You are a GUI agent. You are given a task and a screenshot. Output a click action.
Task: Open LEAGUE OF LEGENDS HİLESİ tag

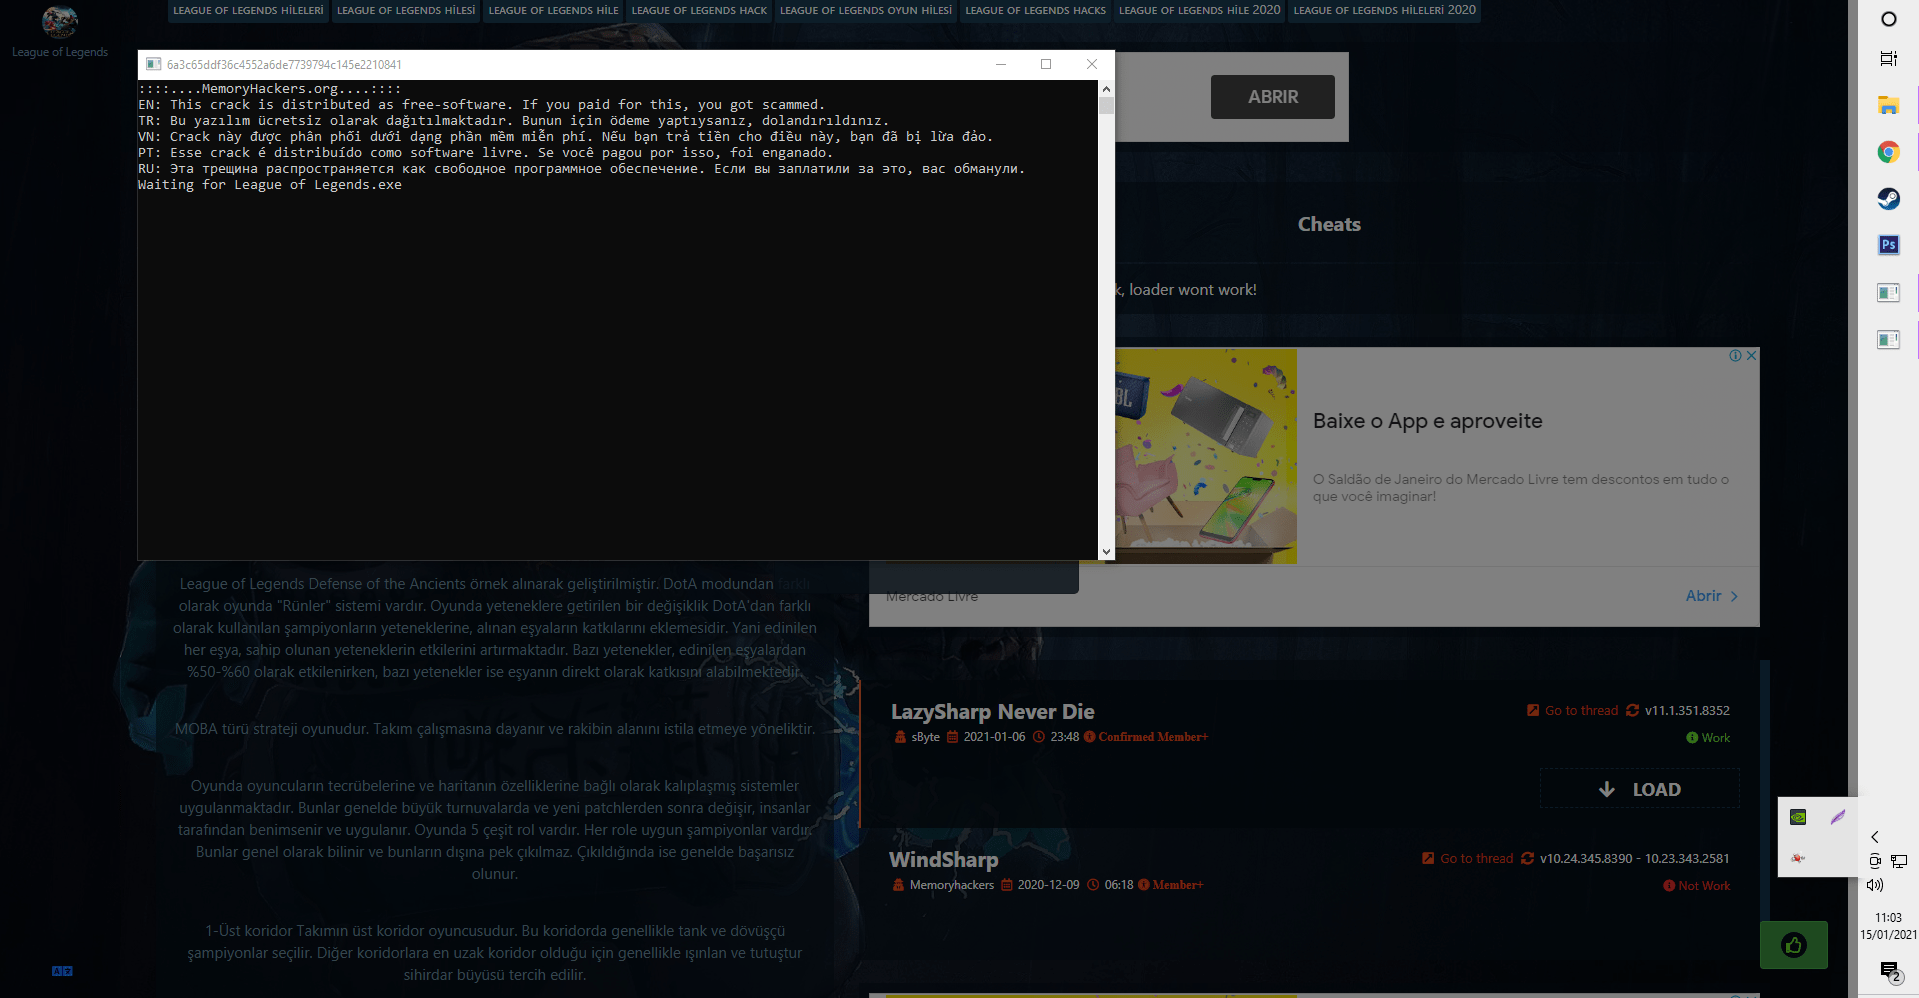pyautogui.click(x=406, y=10)
